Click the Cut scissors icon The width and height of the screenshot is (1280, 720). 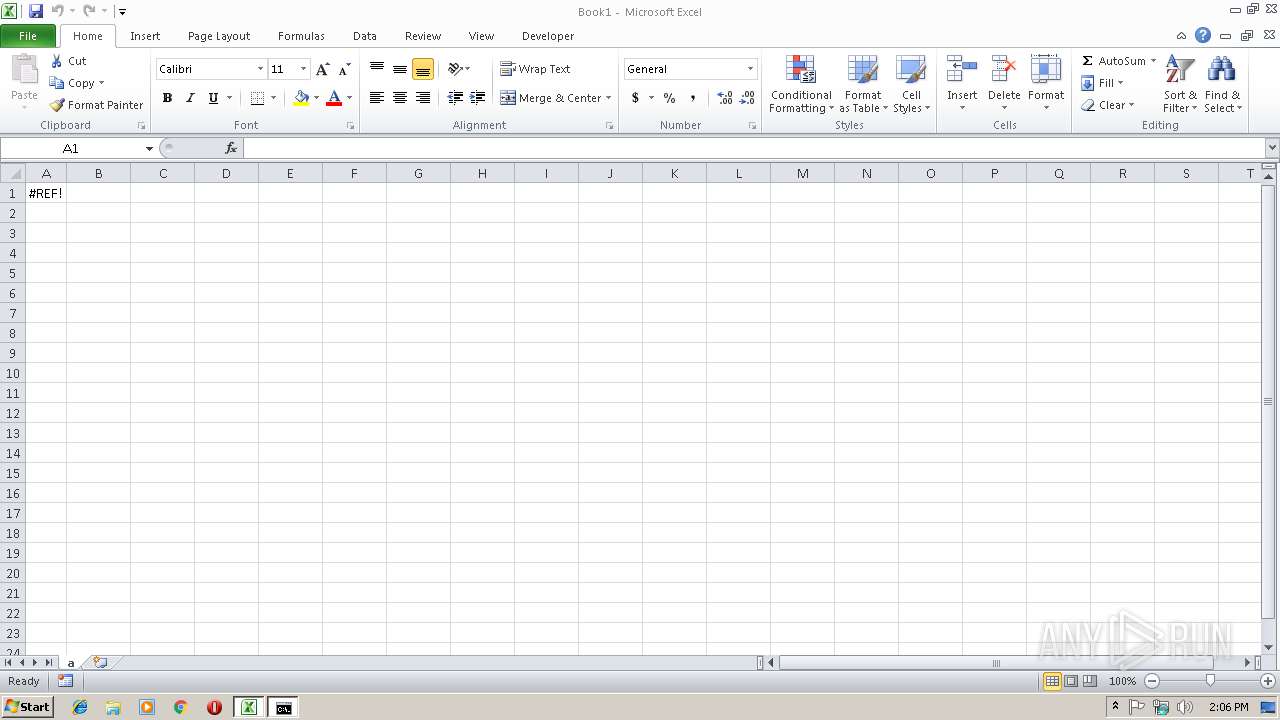(57, 61)
